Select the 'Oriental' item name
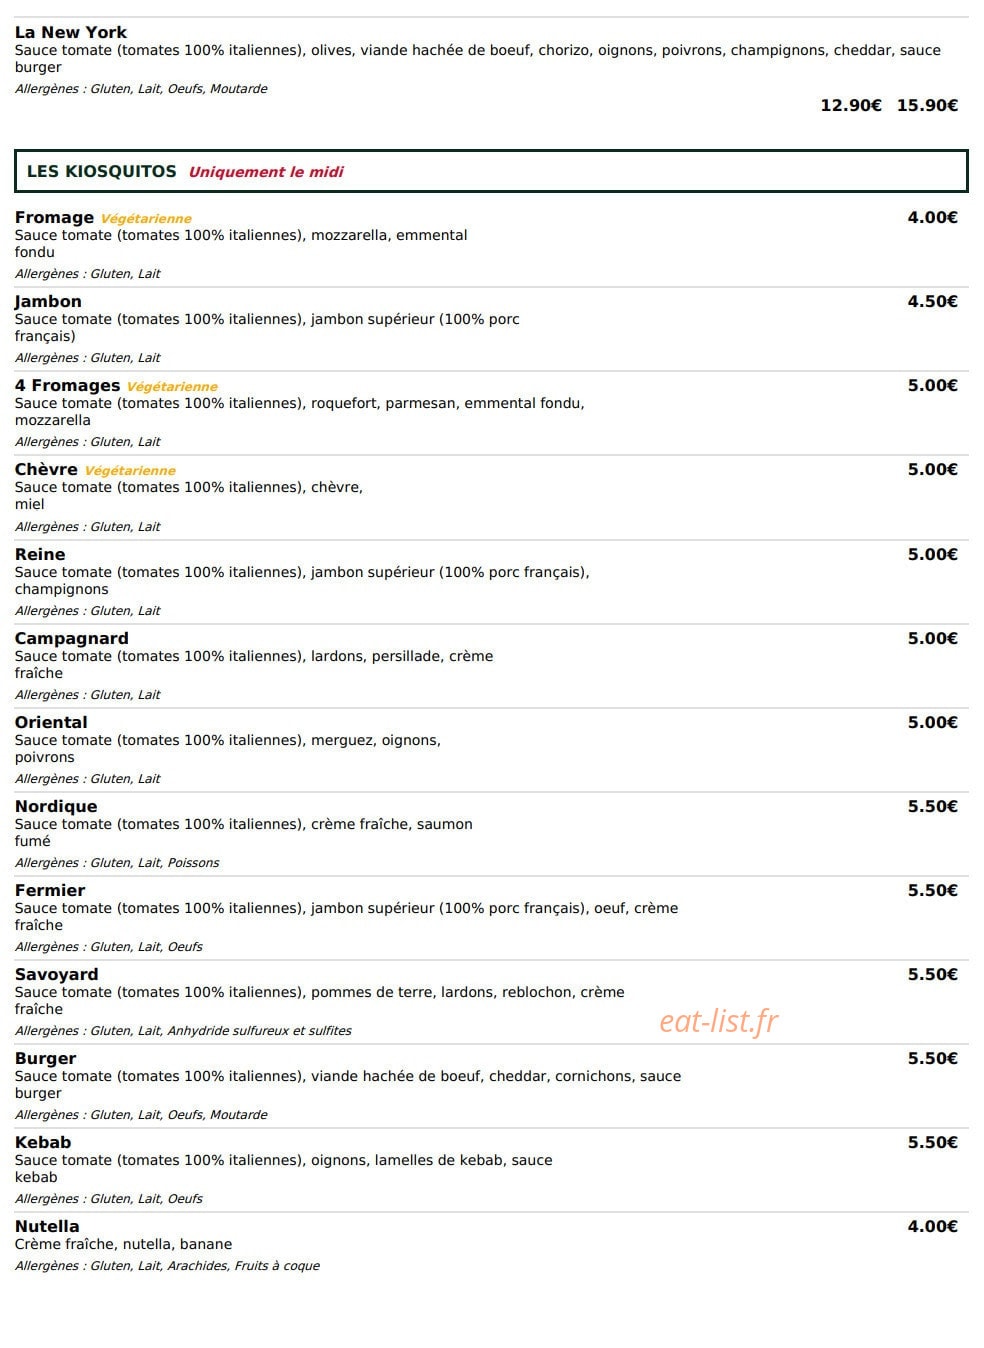This screenshot has height=1348, width=984. 51,722
